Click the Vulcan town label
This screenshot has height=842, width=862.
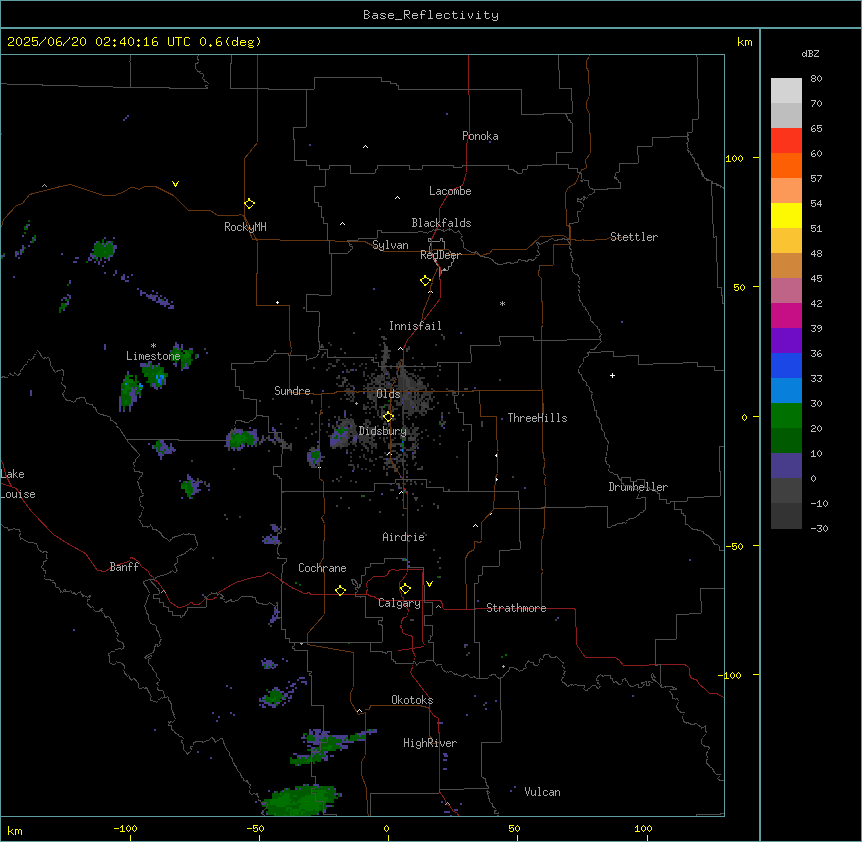(543, 792)
